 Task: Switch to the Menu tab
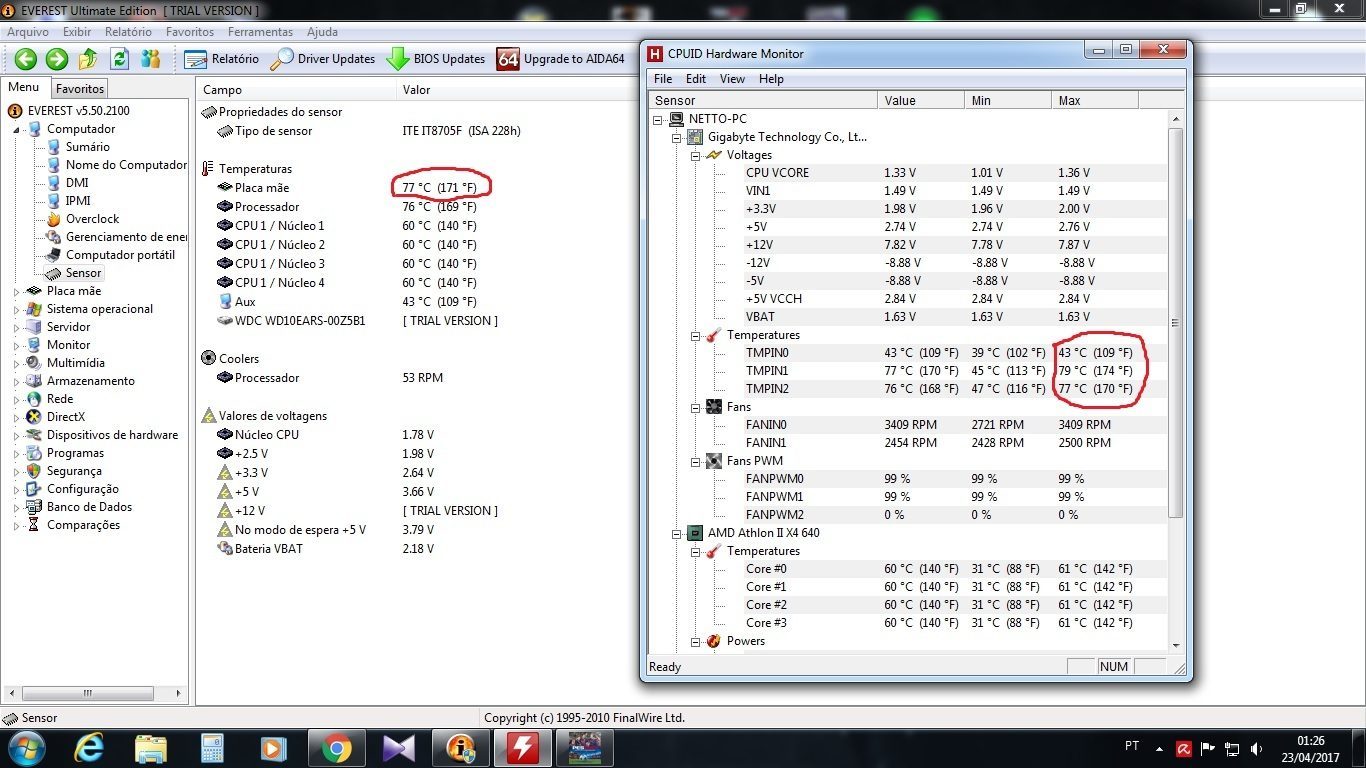tap(24, 88)
